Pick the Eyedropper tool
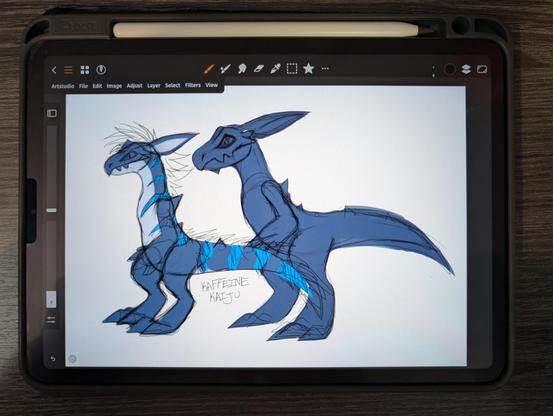 (x=275, y=69)
